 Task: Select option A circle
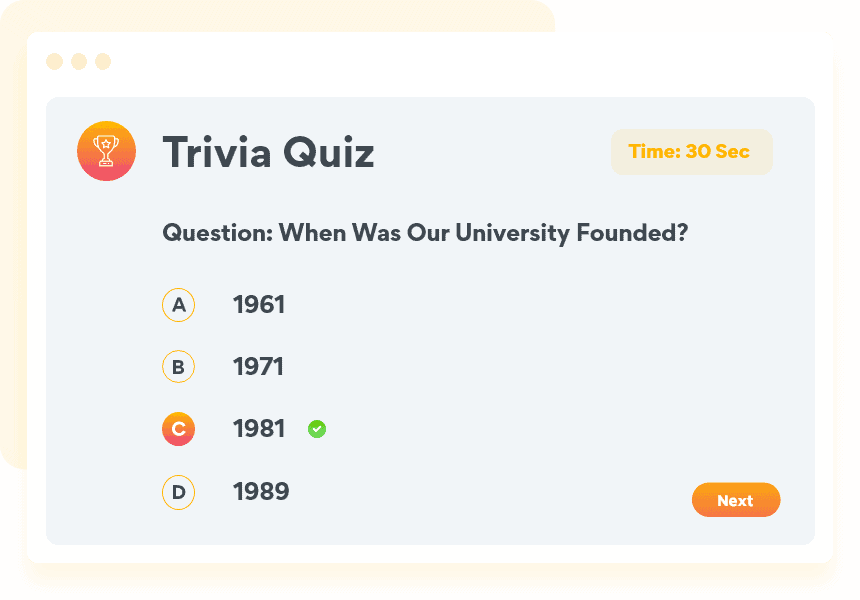click(178, 305)
